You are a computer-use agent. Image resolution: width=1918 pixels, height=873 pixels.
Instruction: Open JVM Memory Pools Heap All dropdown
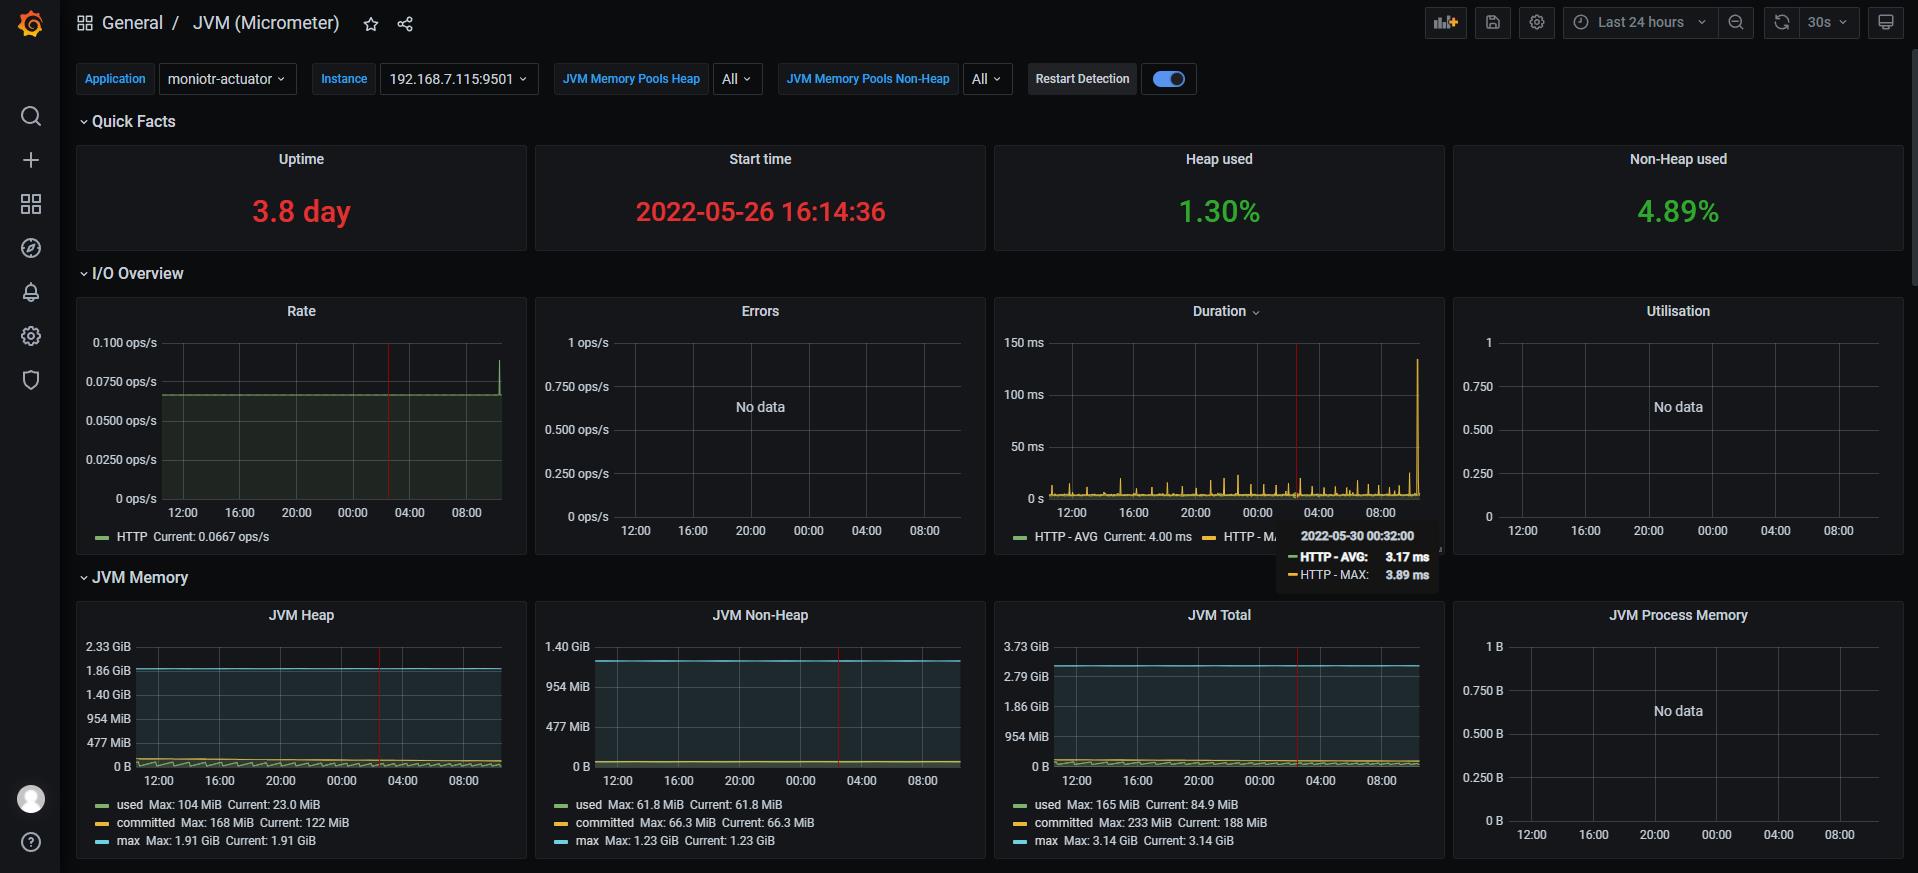pos(737,79)
